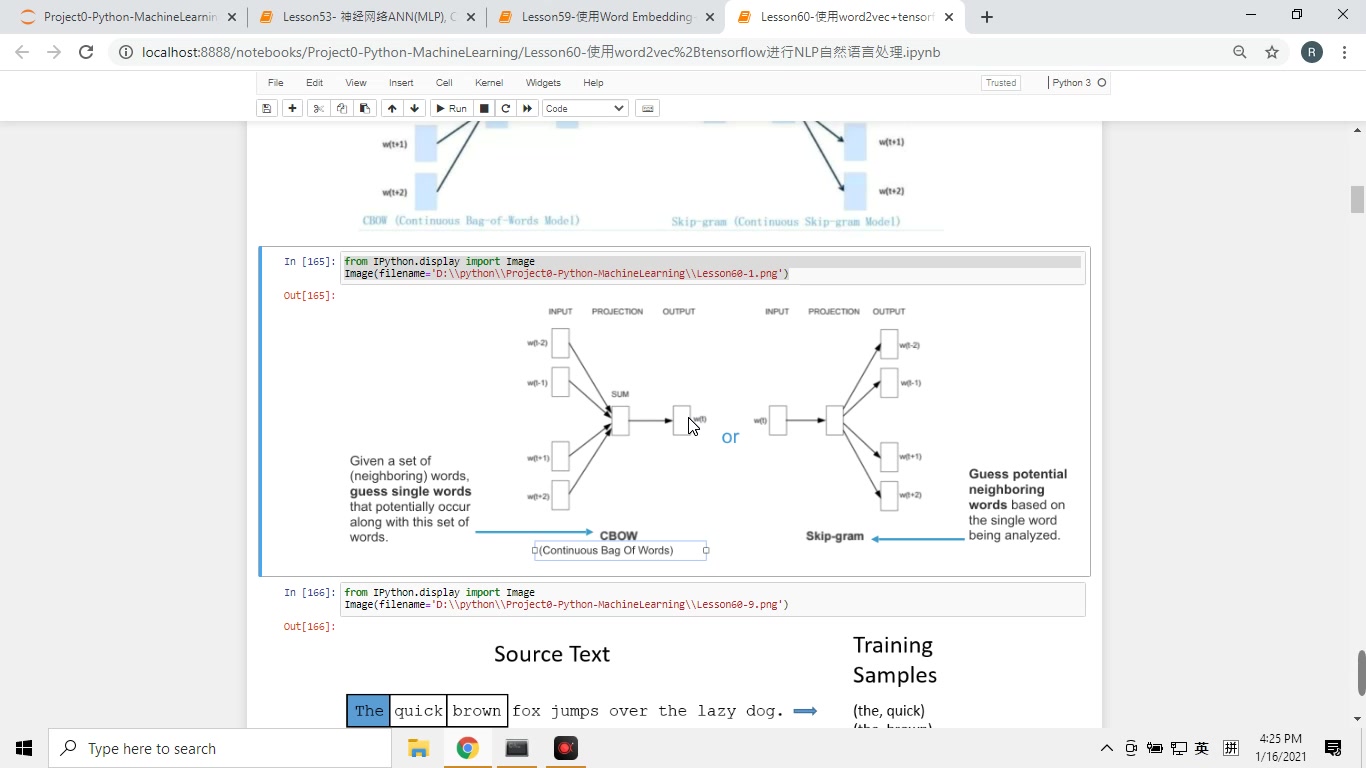Click the battery status tray icon
The height and width of the screenshot is (768, 1366).
click(x=1155, y=748)
